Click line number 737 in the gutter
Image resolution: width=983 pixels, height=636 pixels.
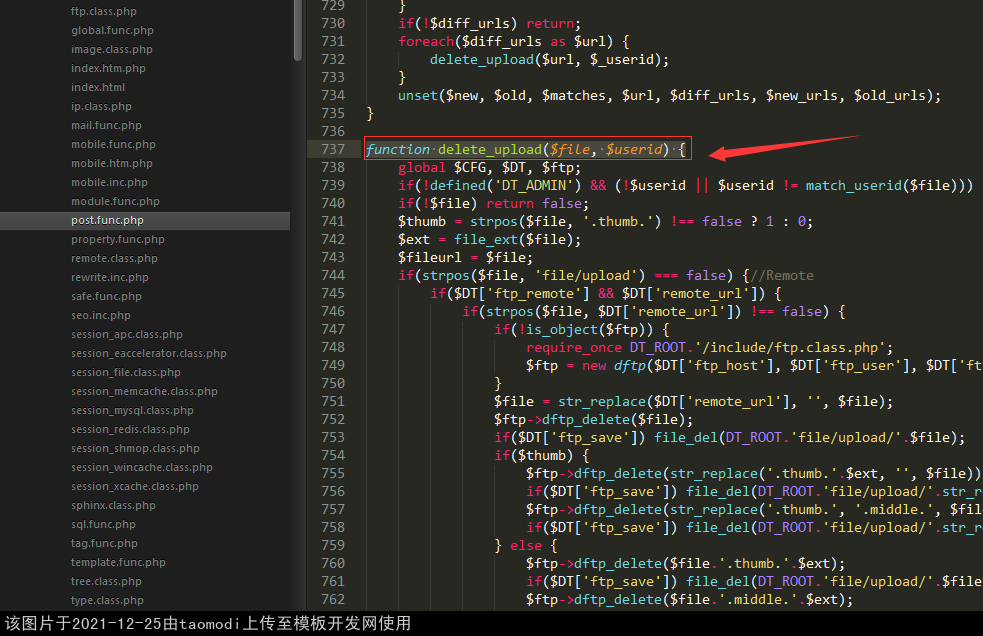pyautogui.click(x=332, y=149)
